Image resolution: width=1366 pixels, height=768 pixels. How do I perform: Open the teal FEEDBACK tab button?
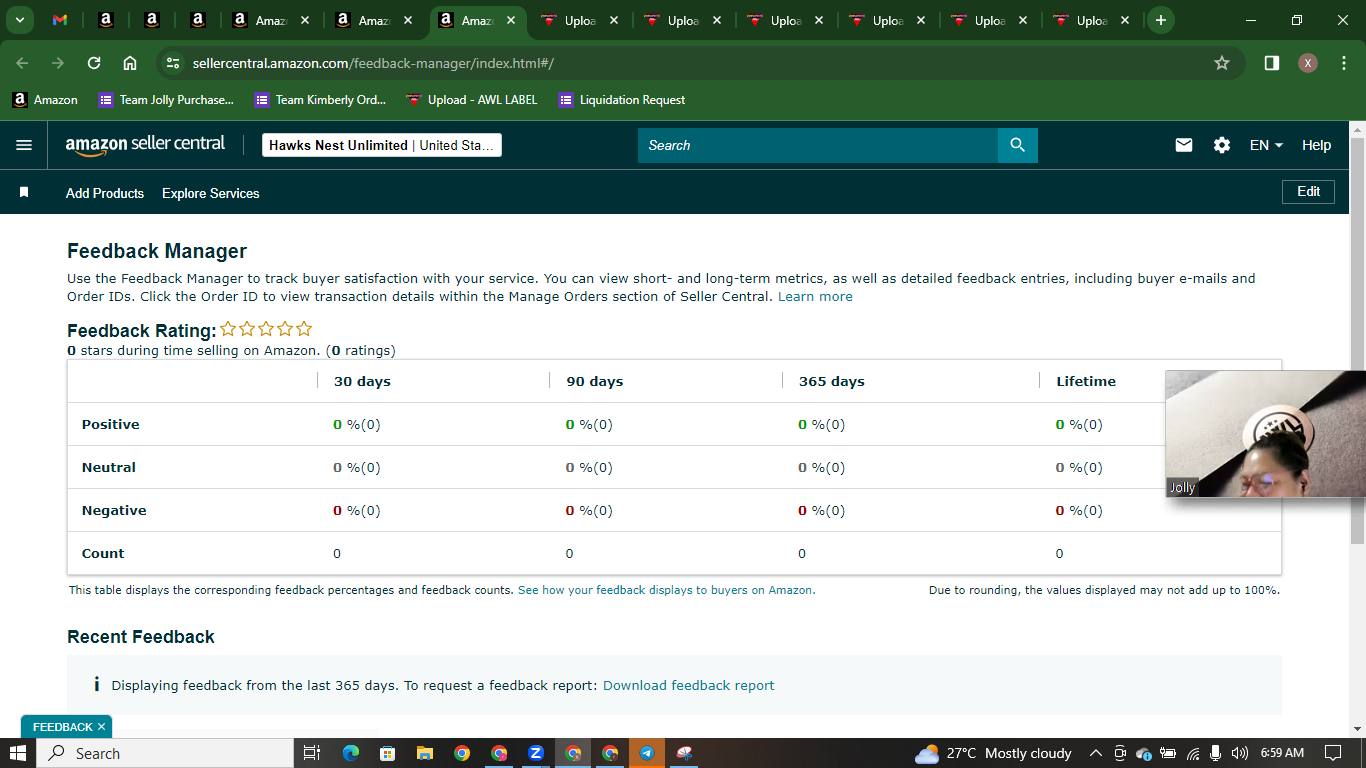point(62,727)
